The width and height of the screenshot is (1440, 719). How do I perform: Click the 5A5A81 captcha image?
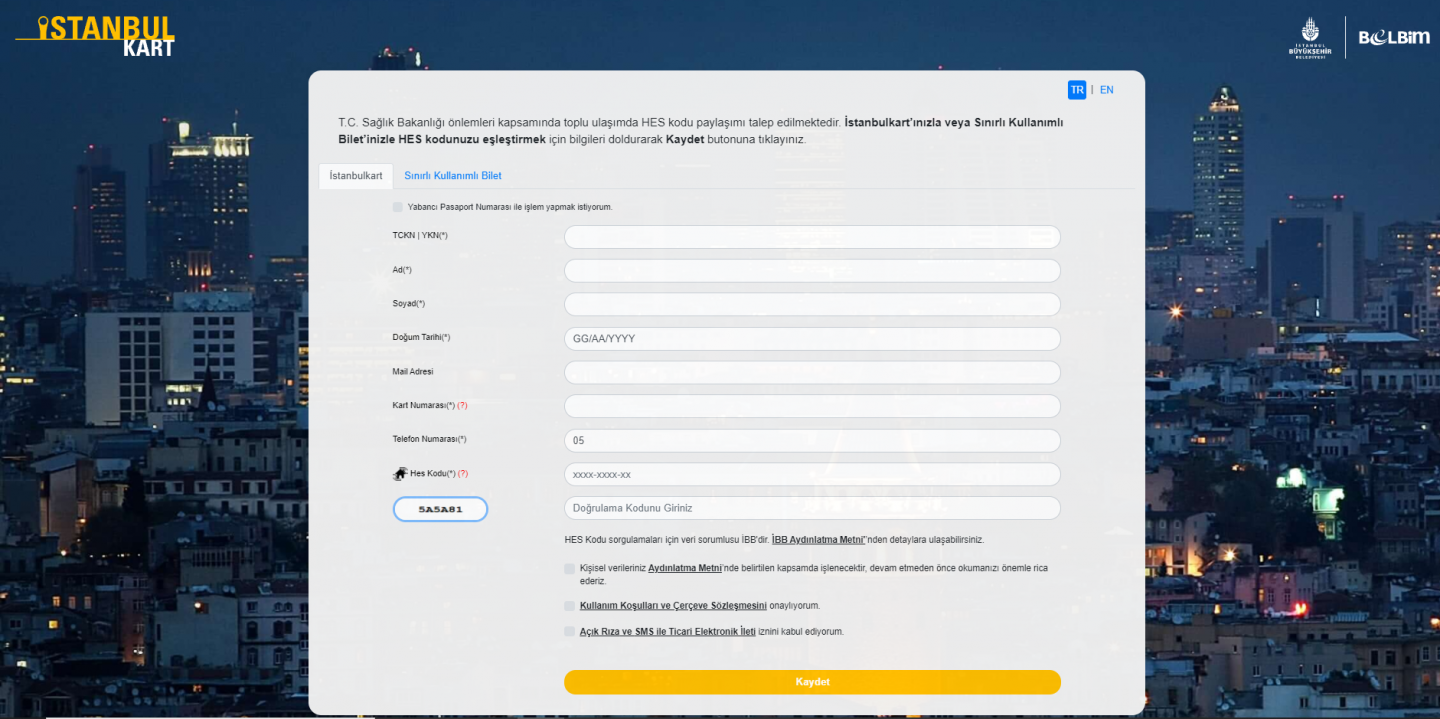tap(440, 509)
